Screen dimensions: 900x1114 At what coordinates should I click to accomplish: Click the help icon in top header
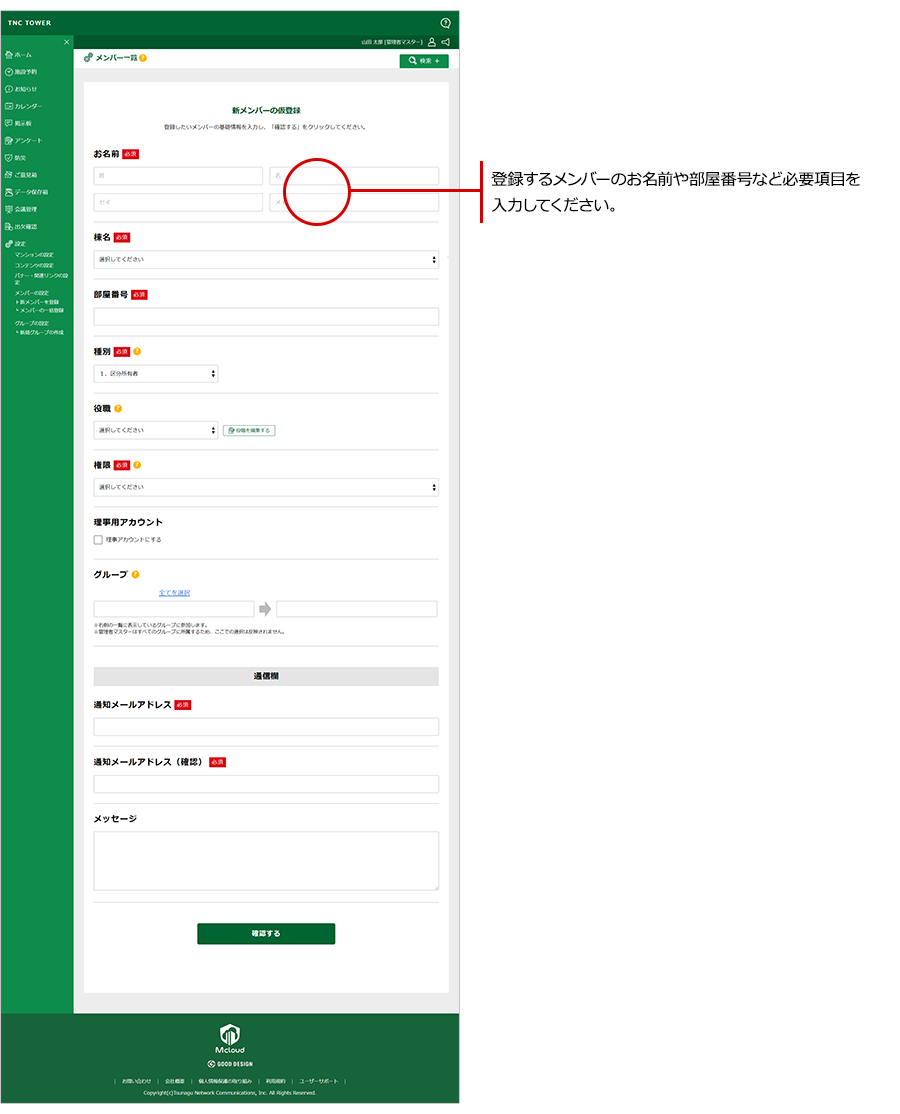tap(445, 22)
